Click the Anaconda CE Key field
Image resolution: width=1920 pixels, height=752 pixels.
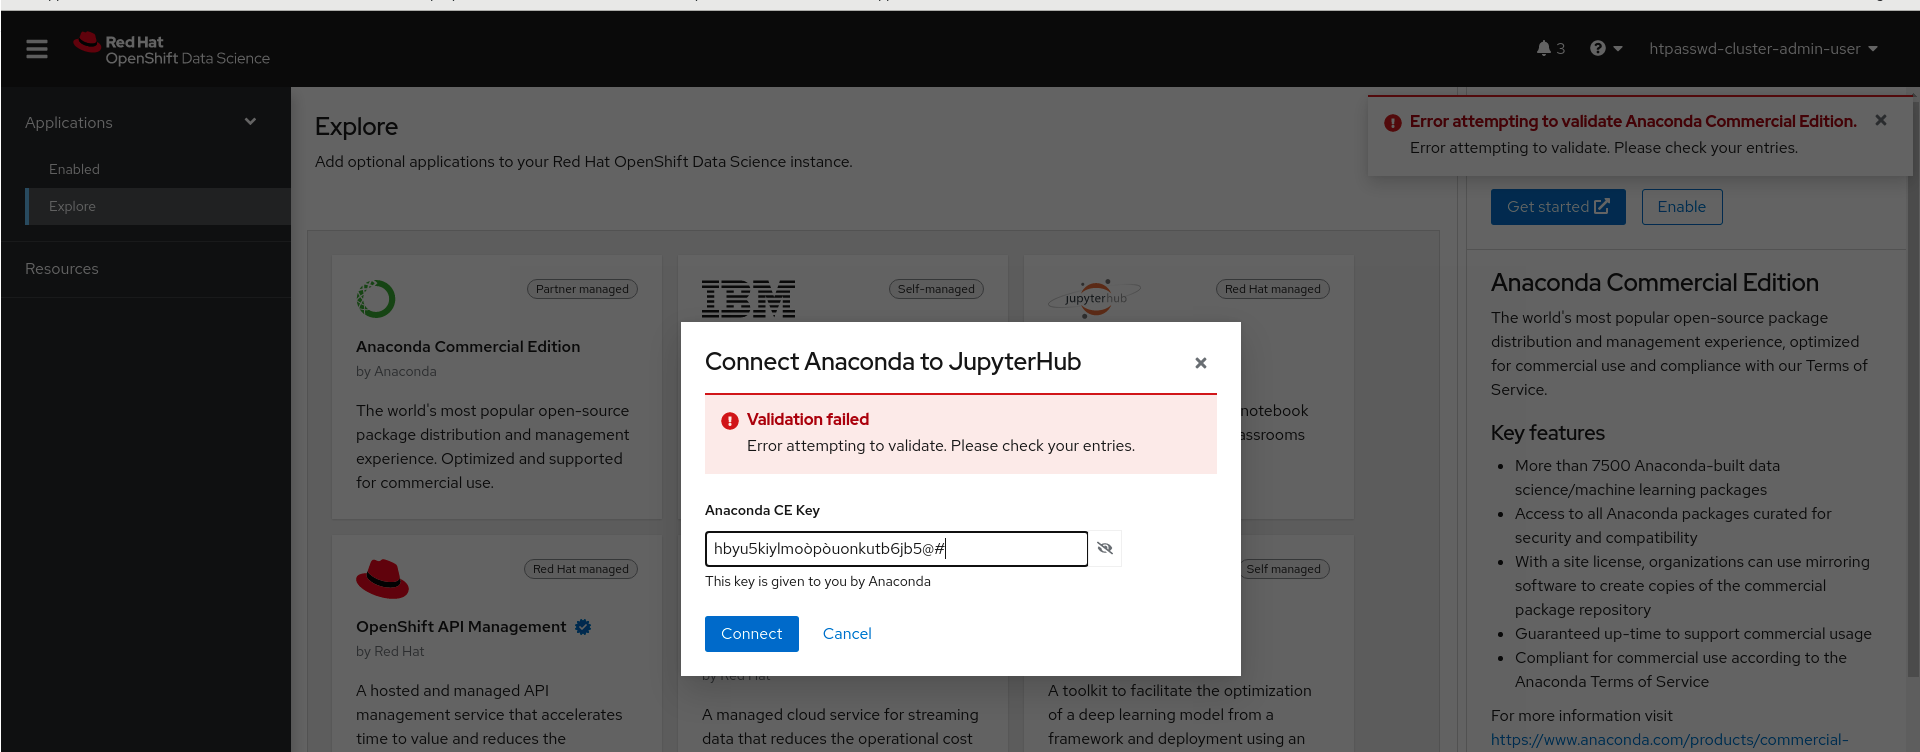[x=895, y=549]
